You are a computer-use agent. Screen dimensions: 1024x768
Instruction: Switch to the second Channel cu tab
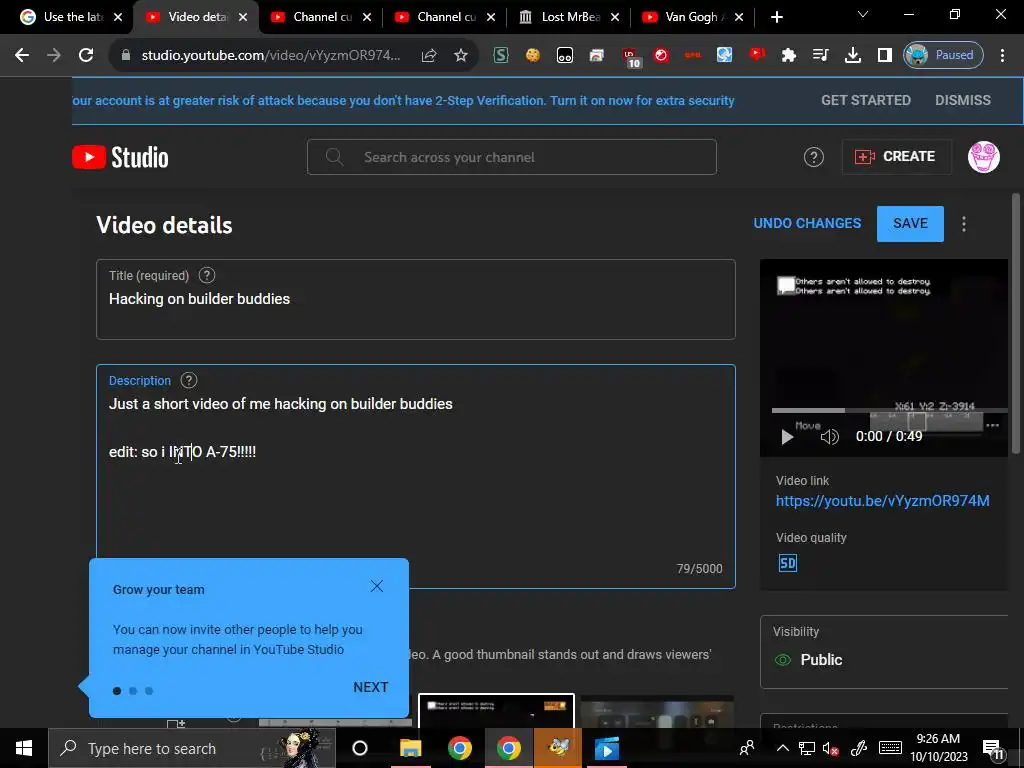pyautogui.click(x=446, y=17)
